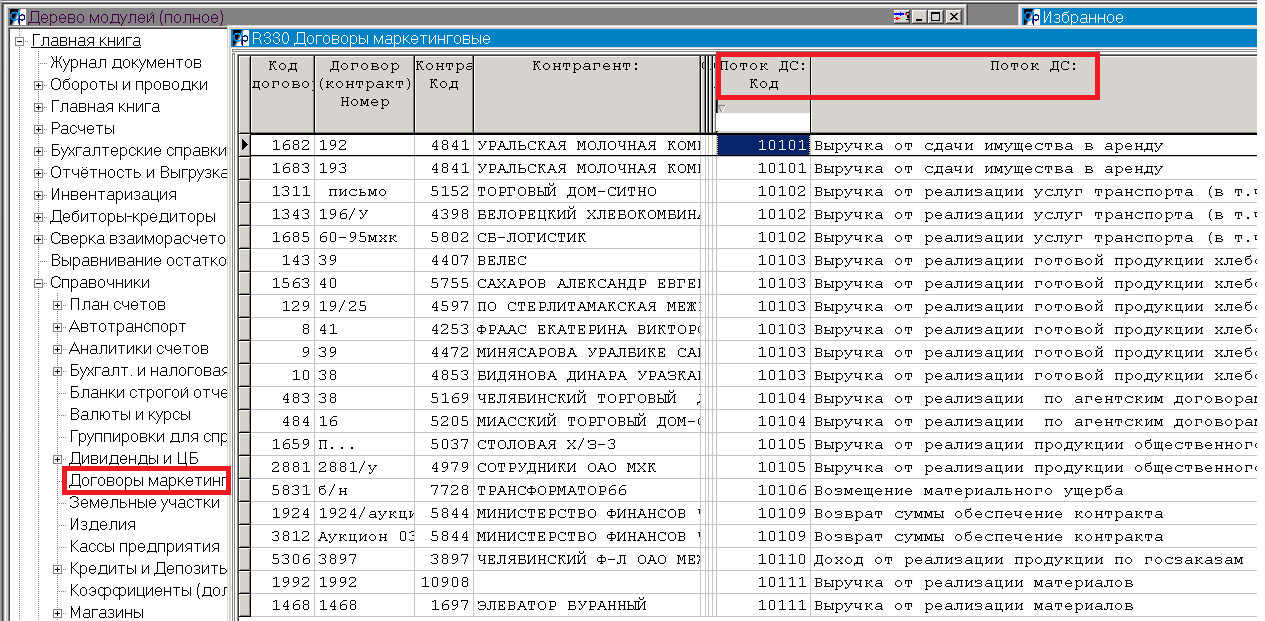1265x621 pixels.
Task: Click the app icon on R330 Договоры маркетинговые window
Action: (x=239, y=36)
